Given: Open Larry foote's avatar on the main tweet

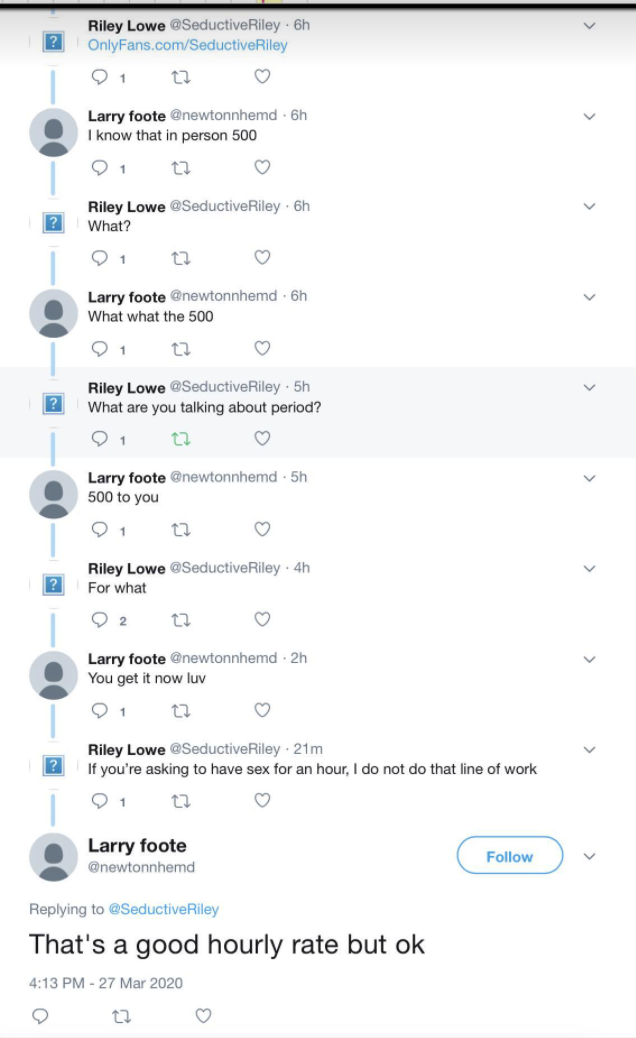Looking at the screenshot, I should pyautogui.click(x=54, y=856).
